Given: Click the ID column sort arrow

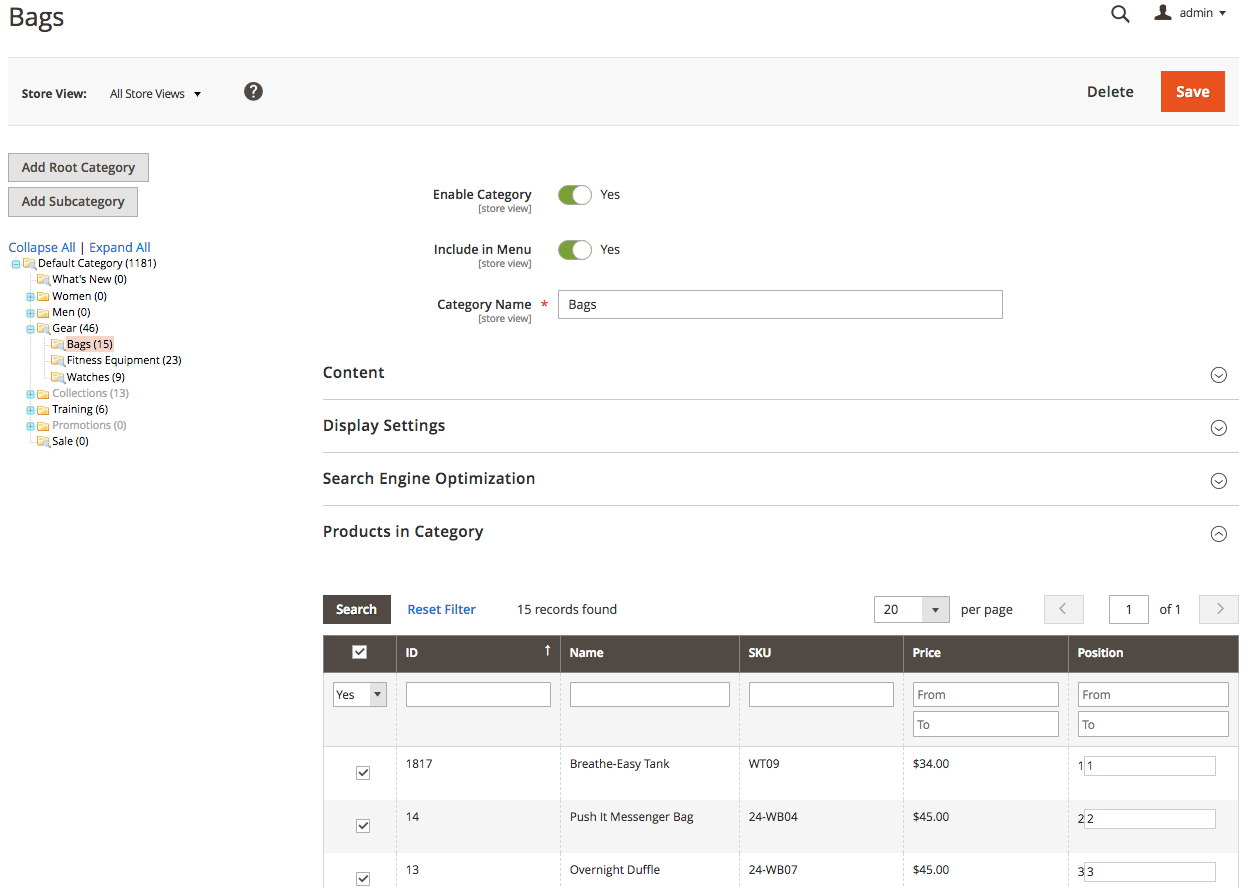Looking at the screenshot, I should tap(547, 651).
